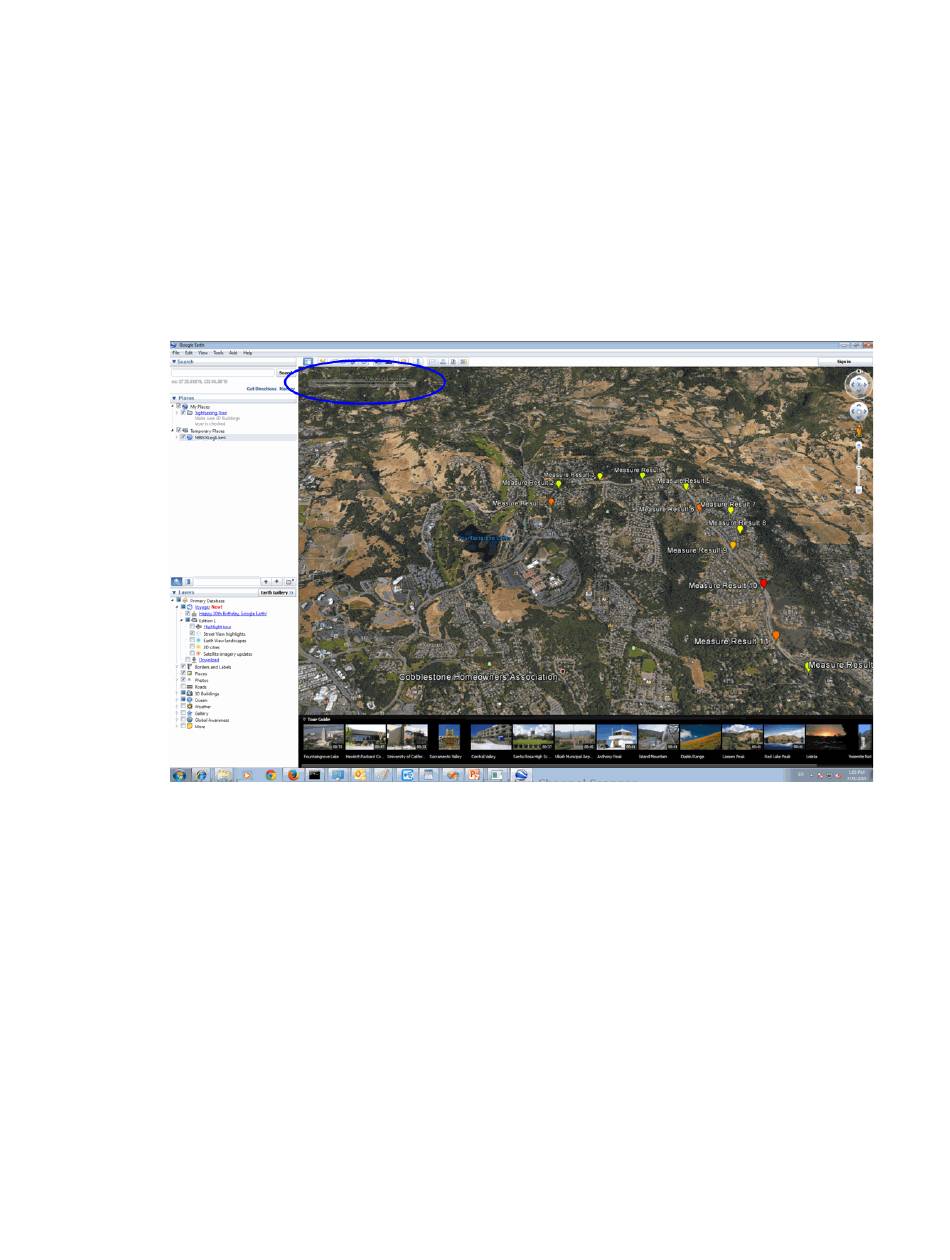Enable the Earth View landscapes layer
Viewport: 950px width, 1260px height.
pos(192,640)
